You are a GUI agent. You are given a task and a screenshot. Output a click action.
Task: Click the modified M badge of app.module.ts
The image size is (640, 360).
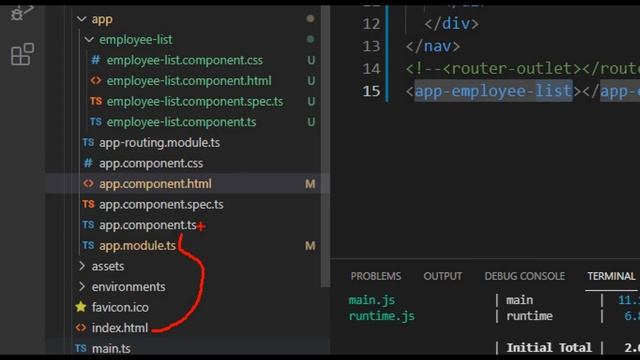point(310,246)
